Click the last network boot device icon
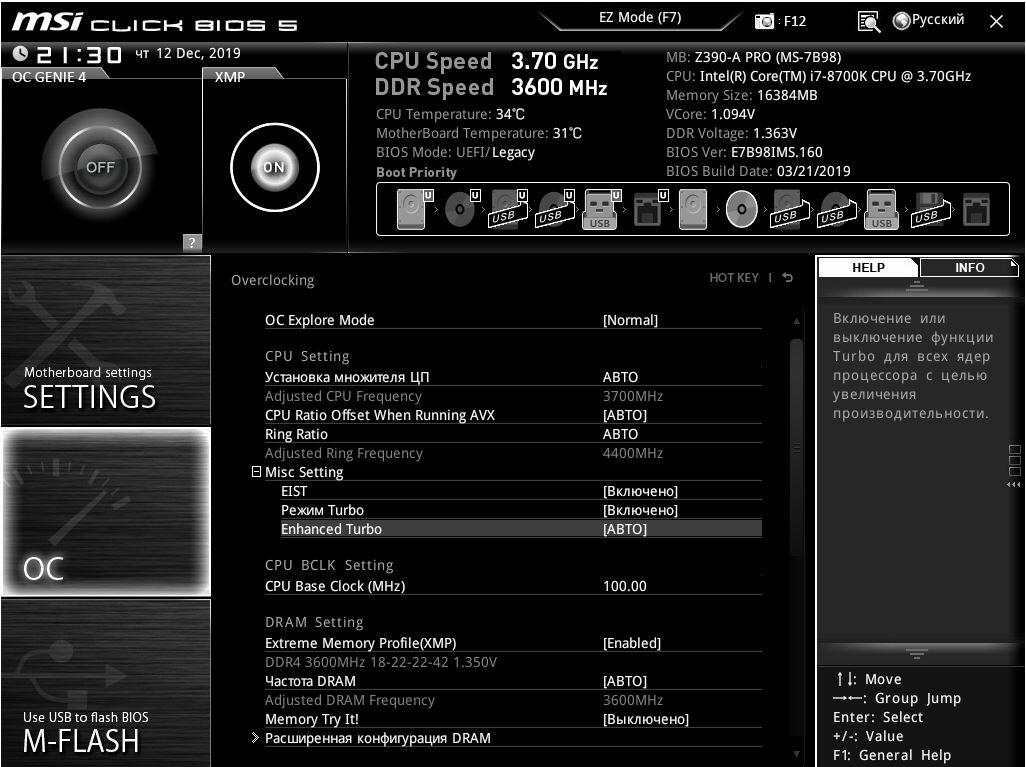 point(975,210)
